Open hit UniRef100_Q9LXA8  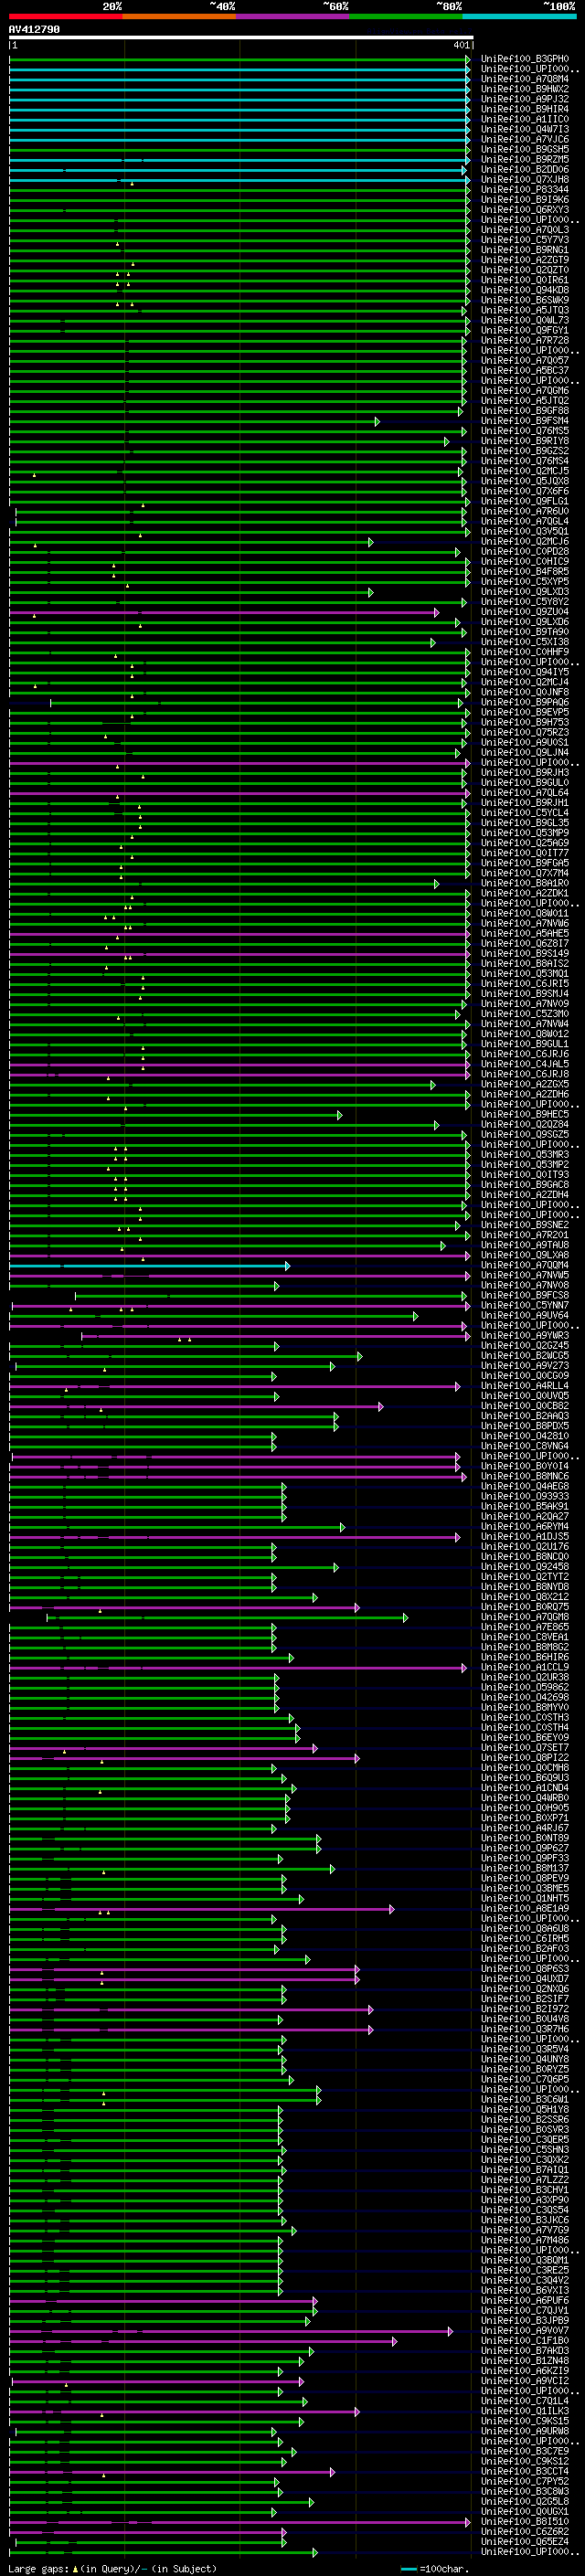click(x=525, y=1255)
